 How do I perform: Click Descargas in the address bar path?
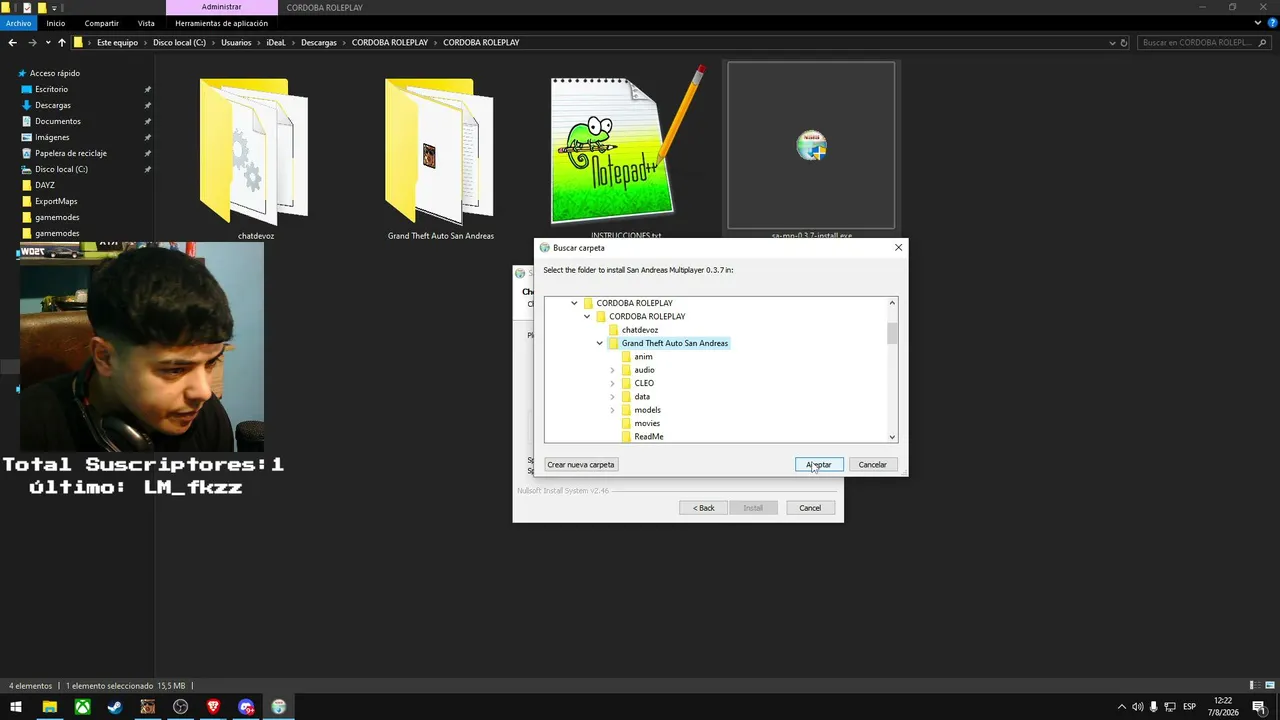(319, 43)
